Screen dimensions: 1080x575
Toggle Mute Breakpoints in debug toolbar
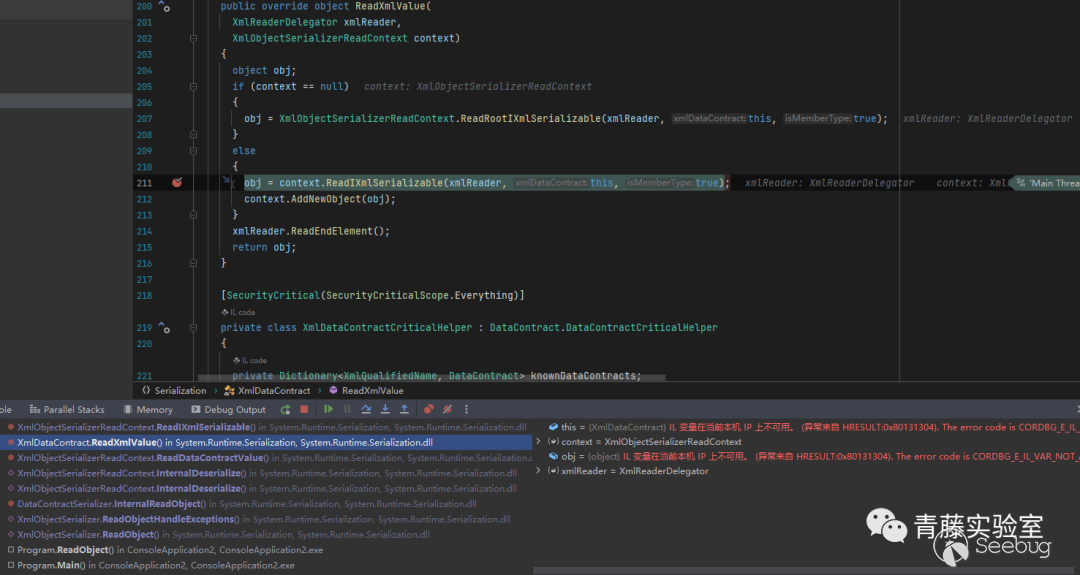447,409
